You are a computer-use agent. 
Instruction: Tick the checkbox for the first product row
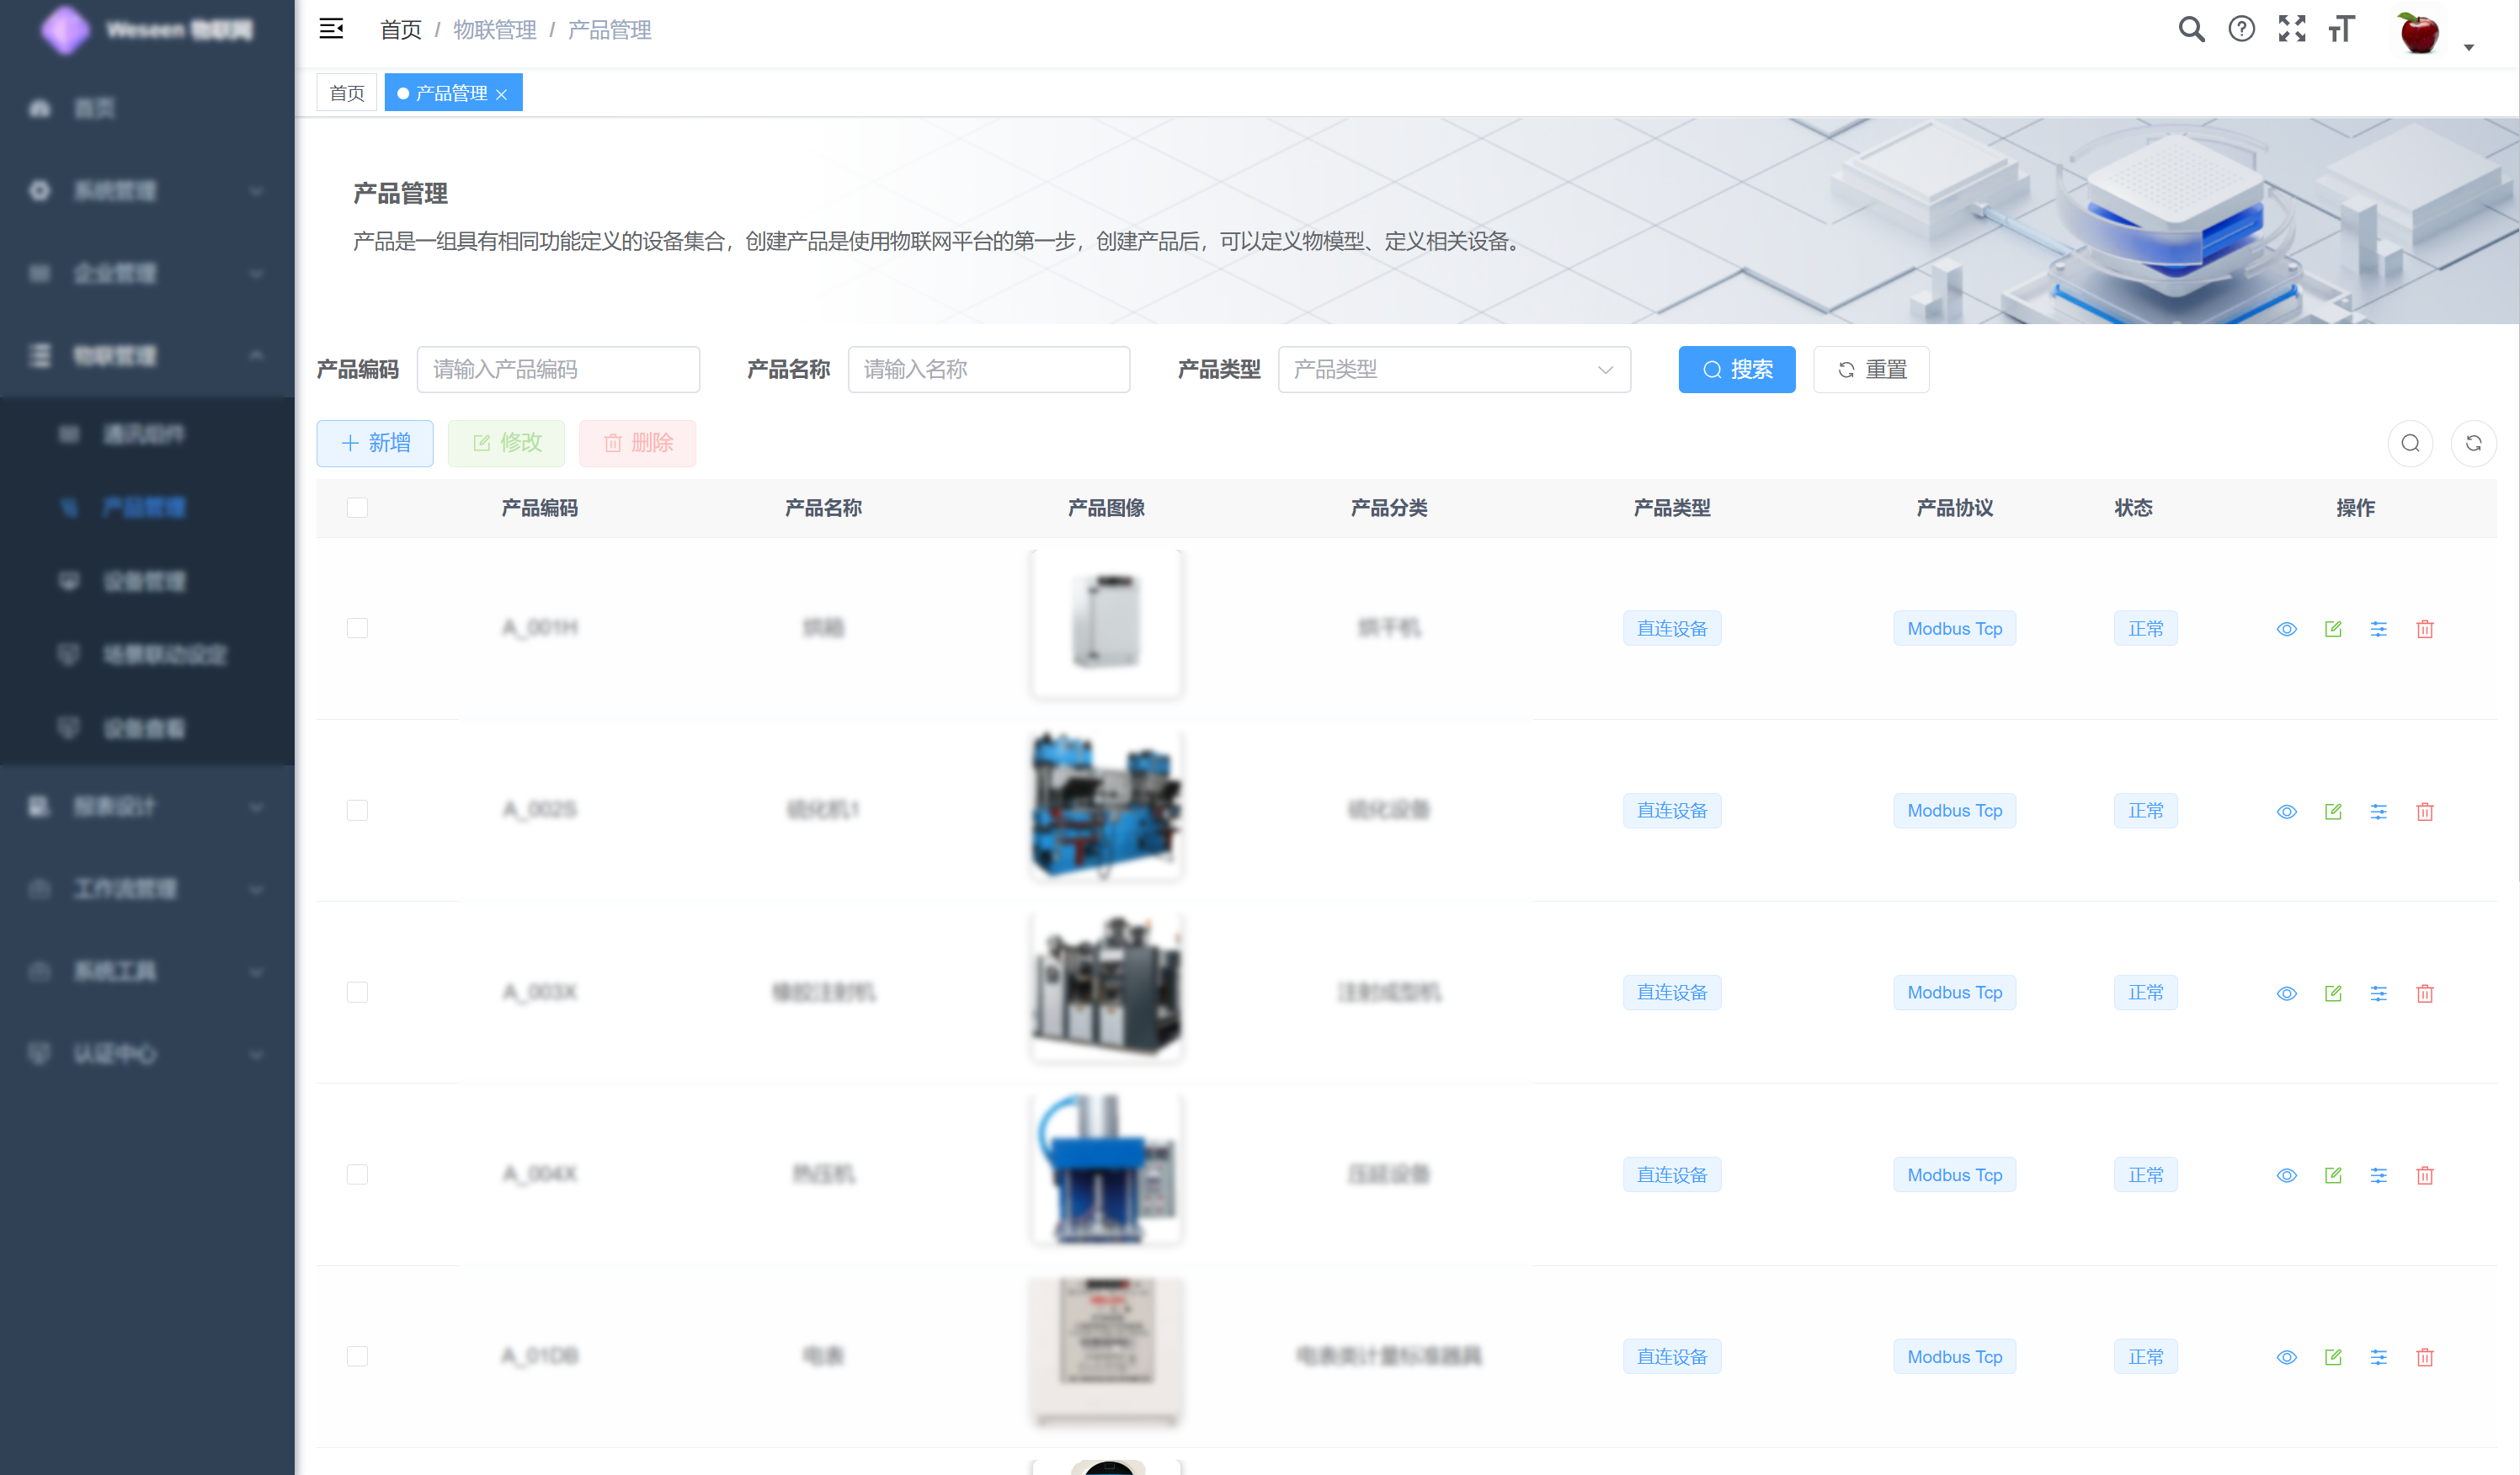pyautogui.click(x=357, y=628)
